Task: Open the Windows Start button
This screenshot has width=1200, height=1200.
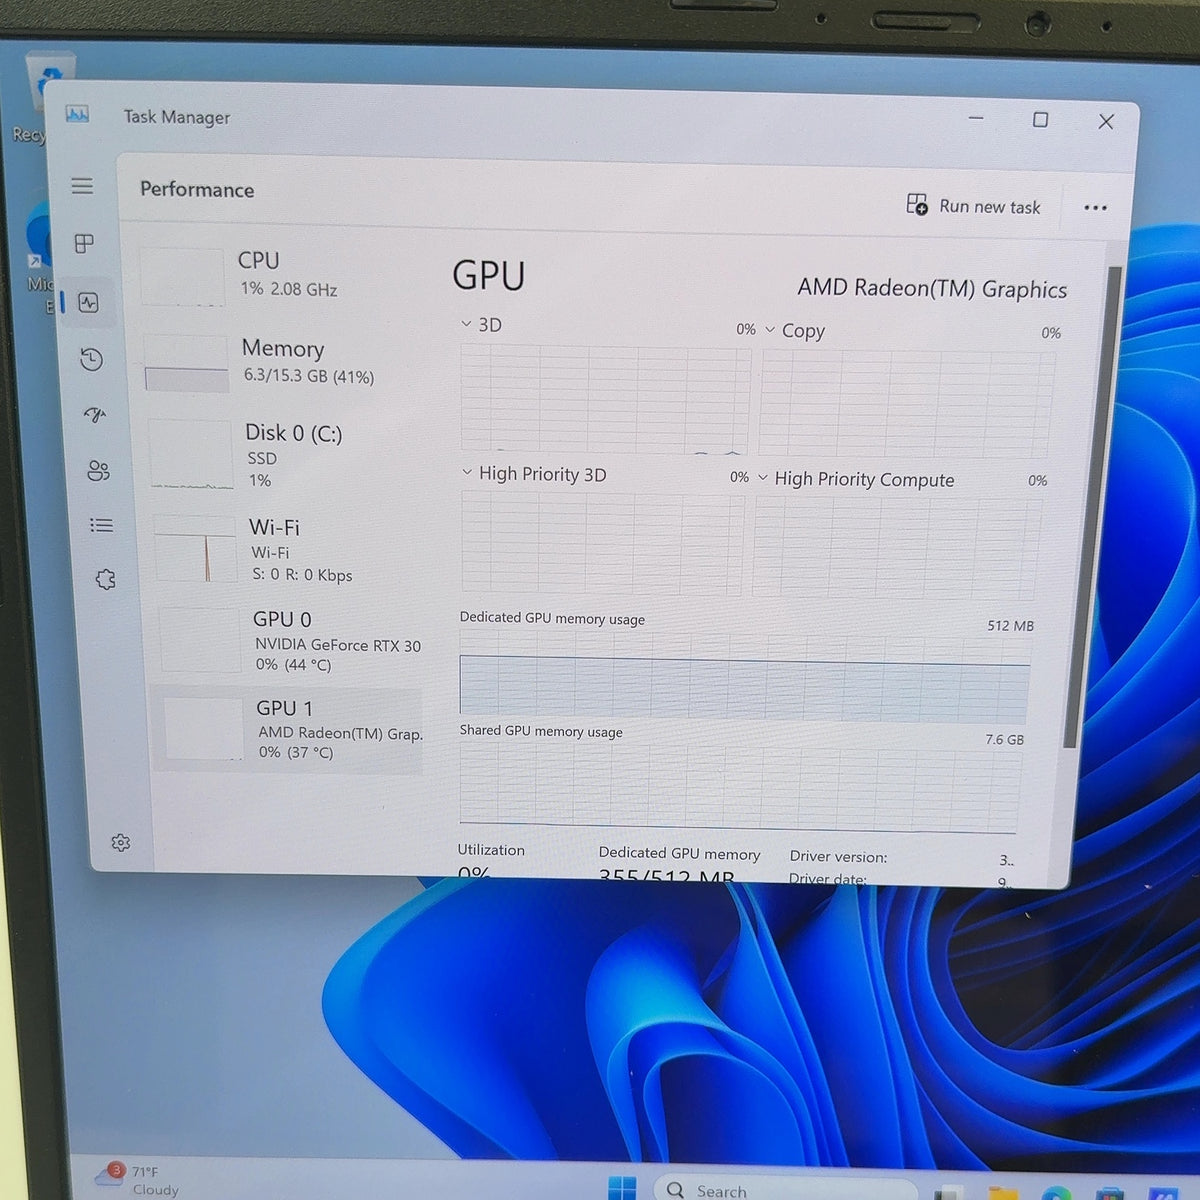Action: [x=622, y=1188]
